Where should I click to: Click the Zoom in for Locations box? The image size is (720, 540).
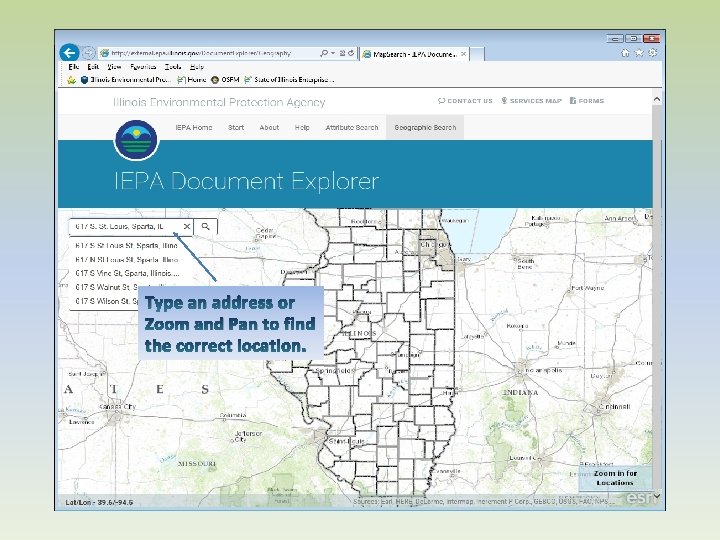click(615, 478)
